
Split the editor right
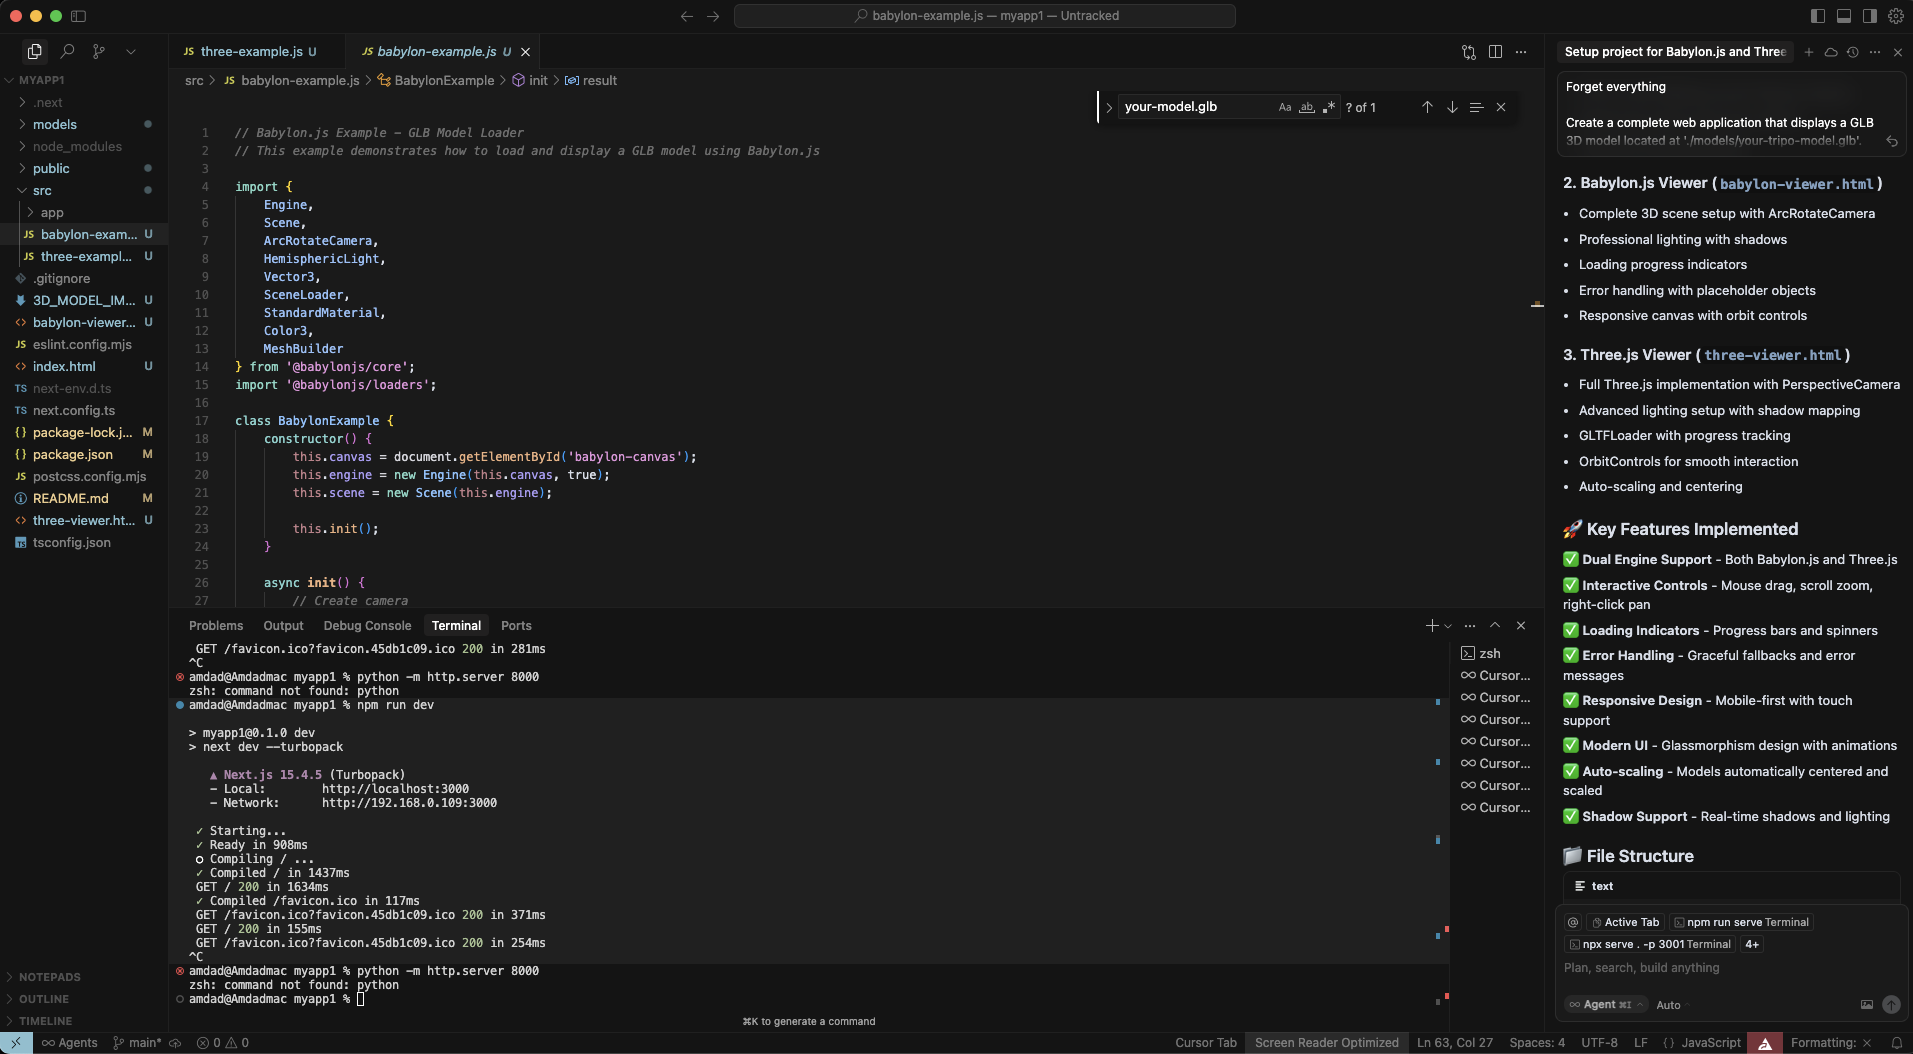point(1495,52)
